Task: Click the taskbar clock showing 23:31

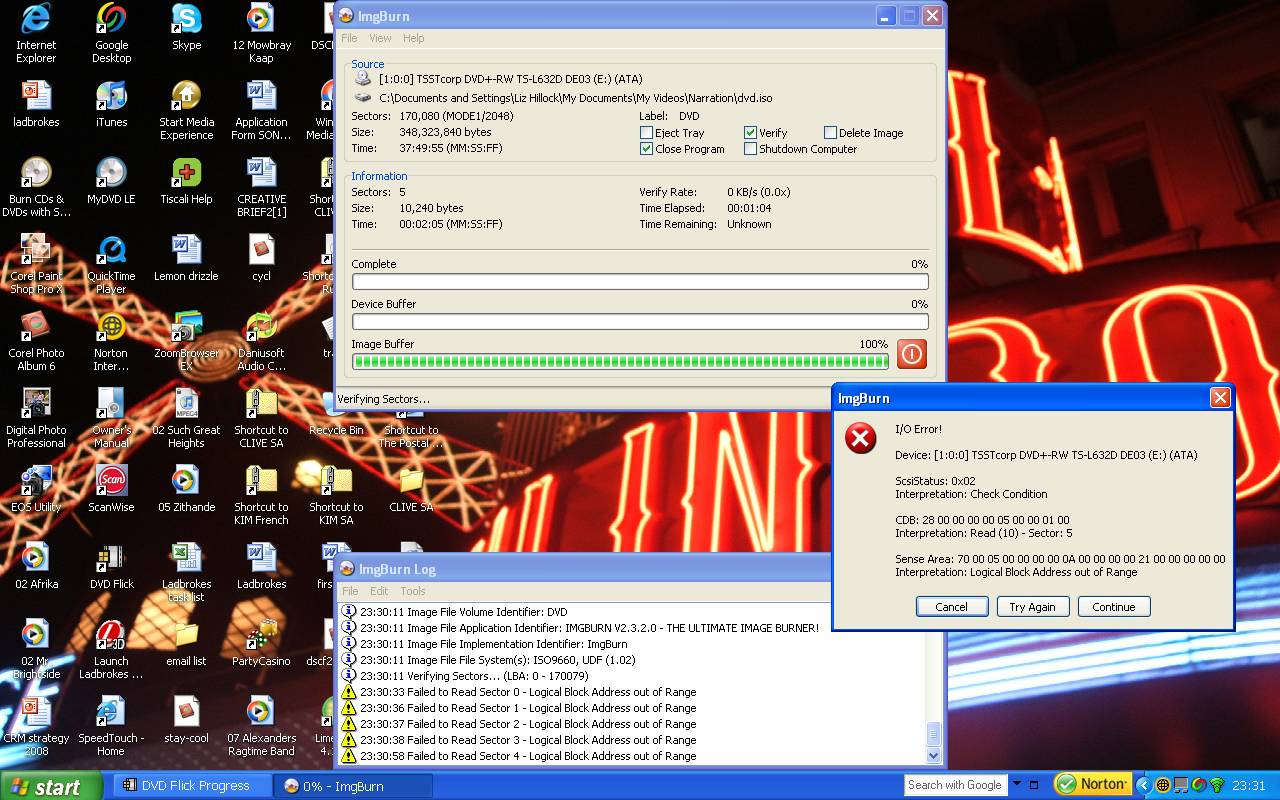Action: click(1250, 786)
